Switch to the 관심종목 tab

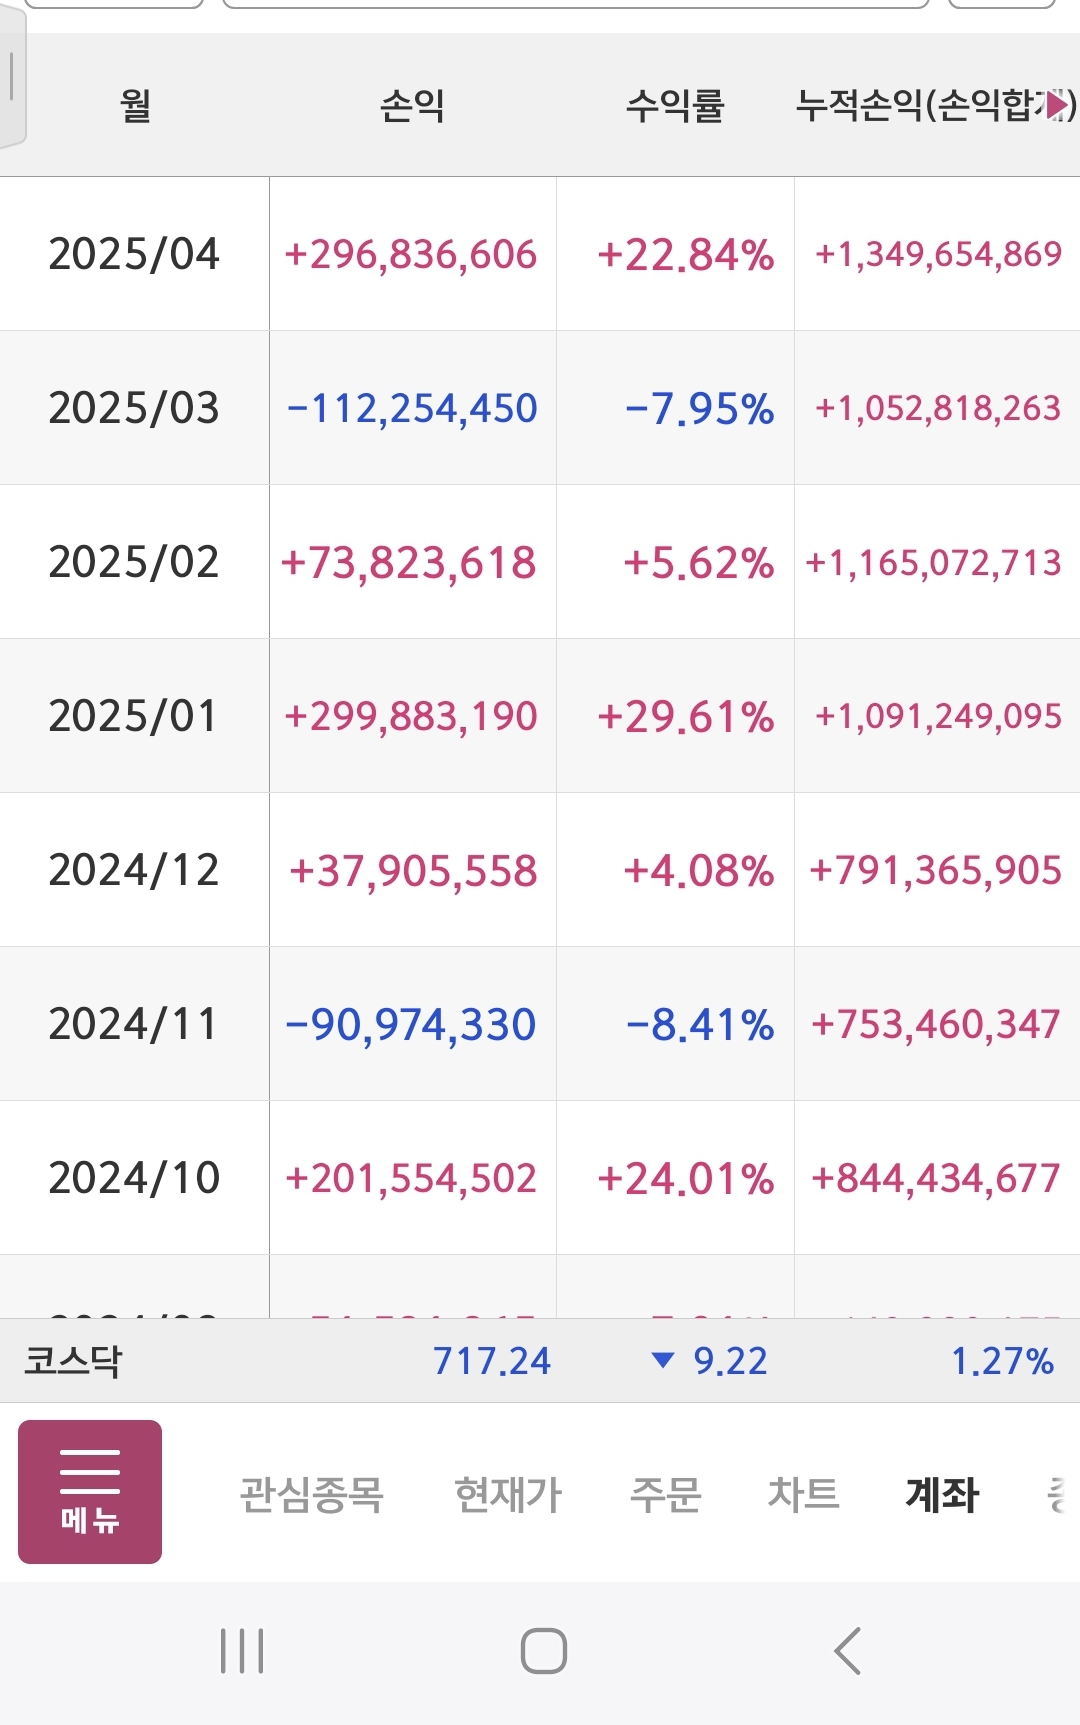coord(311,1495)
